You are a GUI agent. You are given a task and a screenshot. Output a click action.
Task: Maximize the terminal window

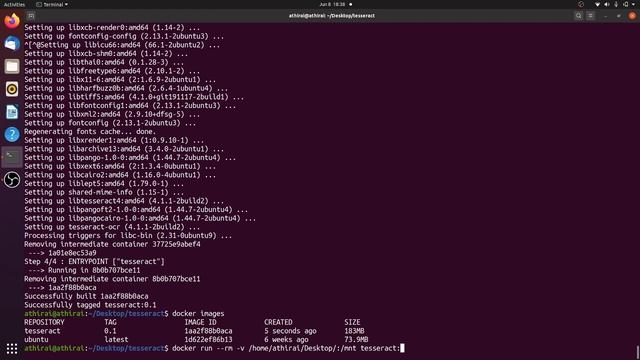click(x=619, y=16)
